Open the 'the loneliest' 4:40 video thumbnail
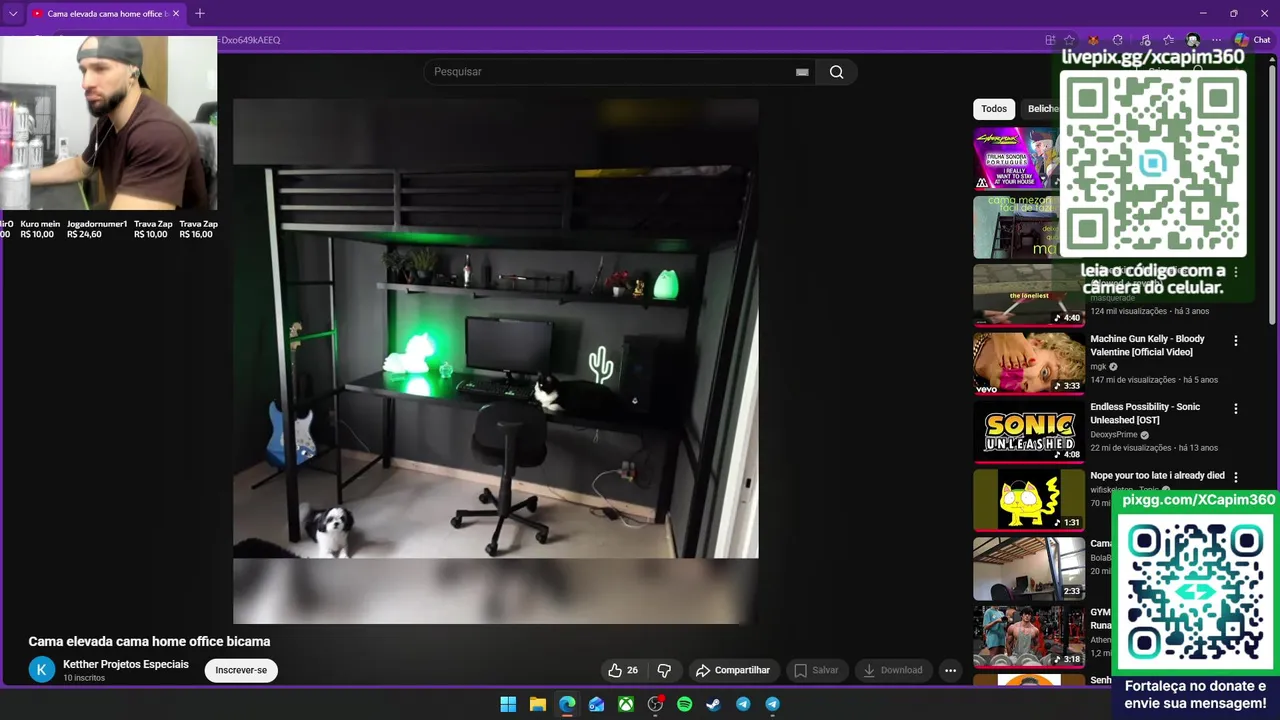Screen dimensions: 1280x720 tap(1029, 295)
